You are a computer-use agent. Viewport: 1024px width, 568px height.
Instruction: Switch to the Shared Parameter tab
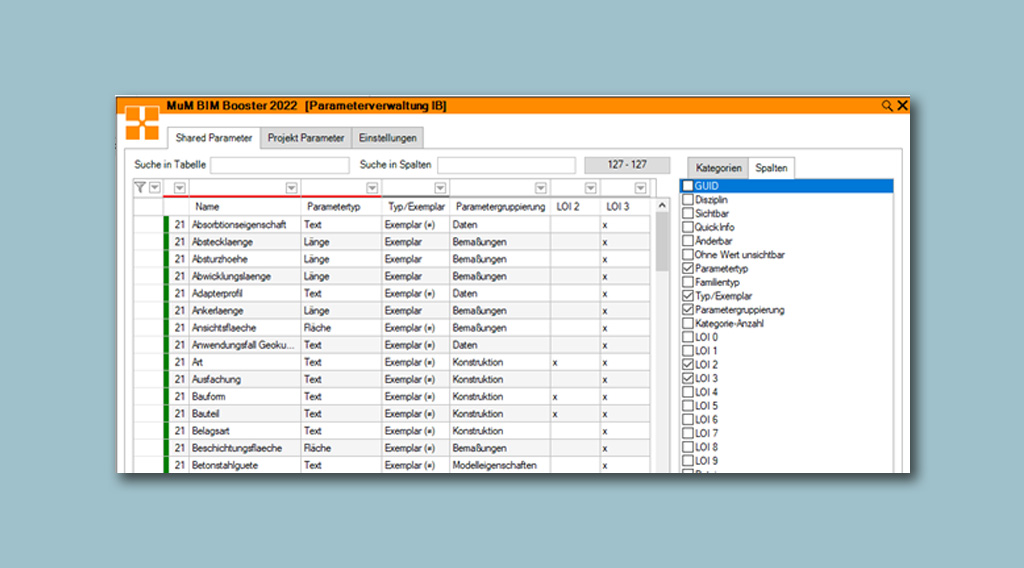214,138
